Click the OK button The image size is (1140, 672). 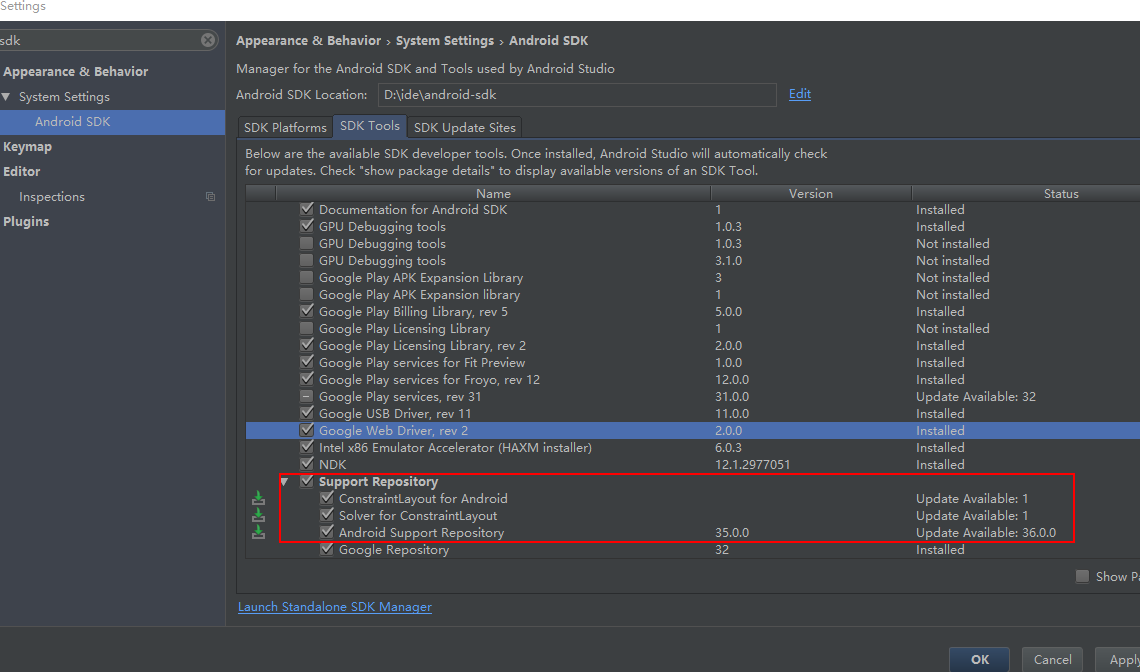click(979, 660)
